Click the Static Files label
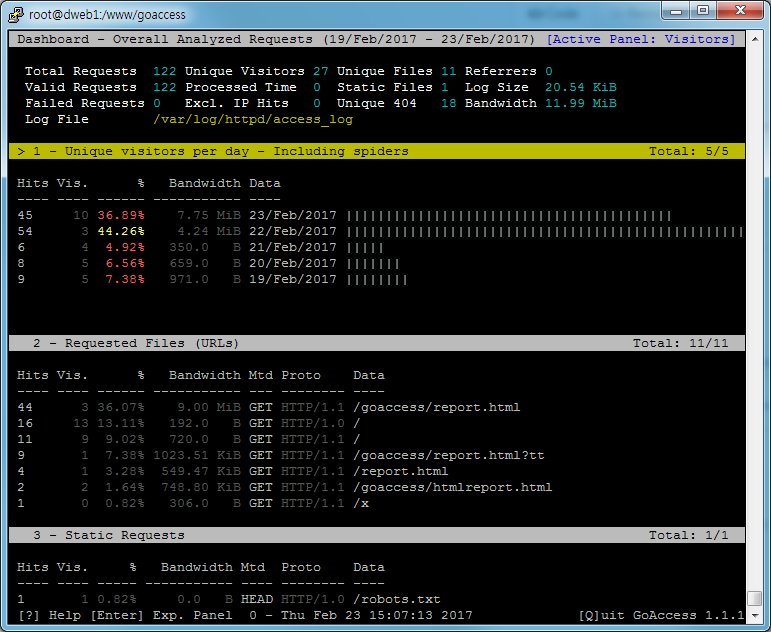Image resolution: width=771 pixels, height=632 pixels. [x=385, y=87]
